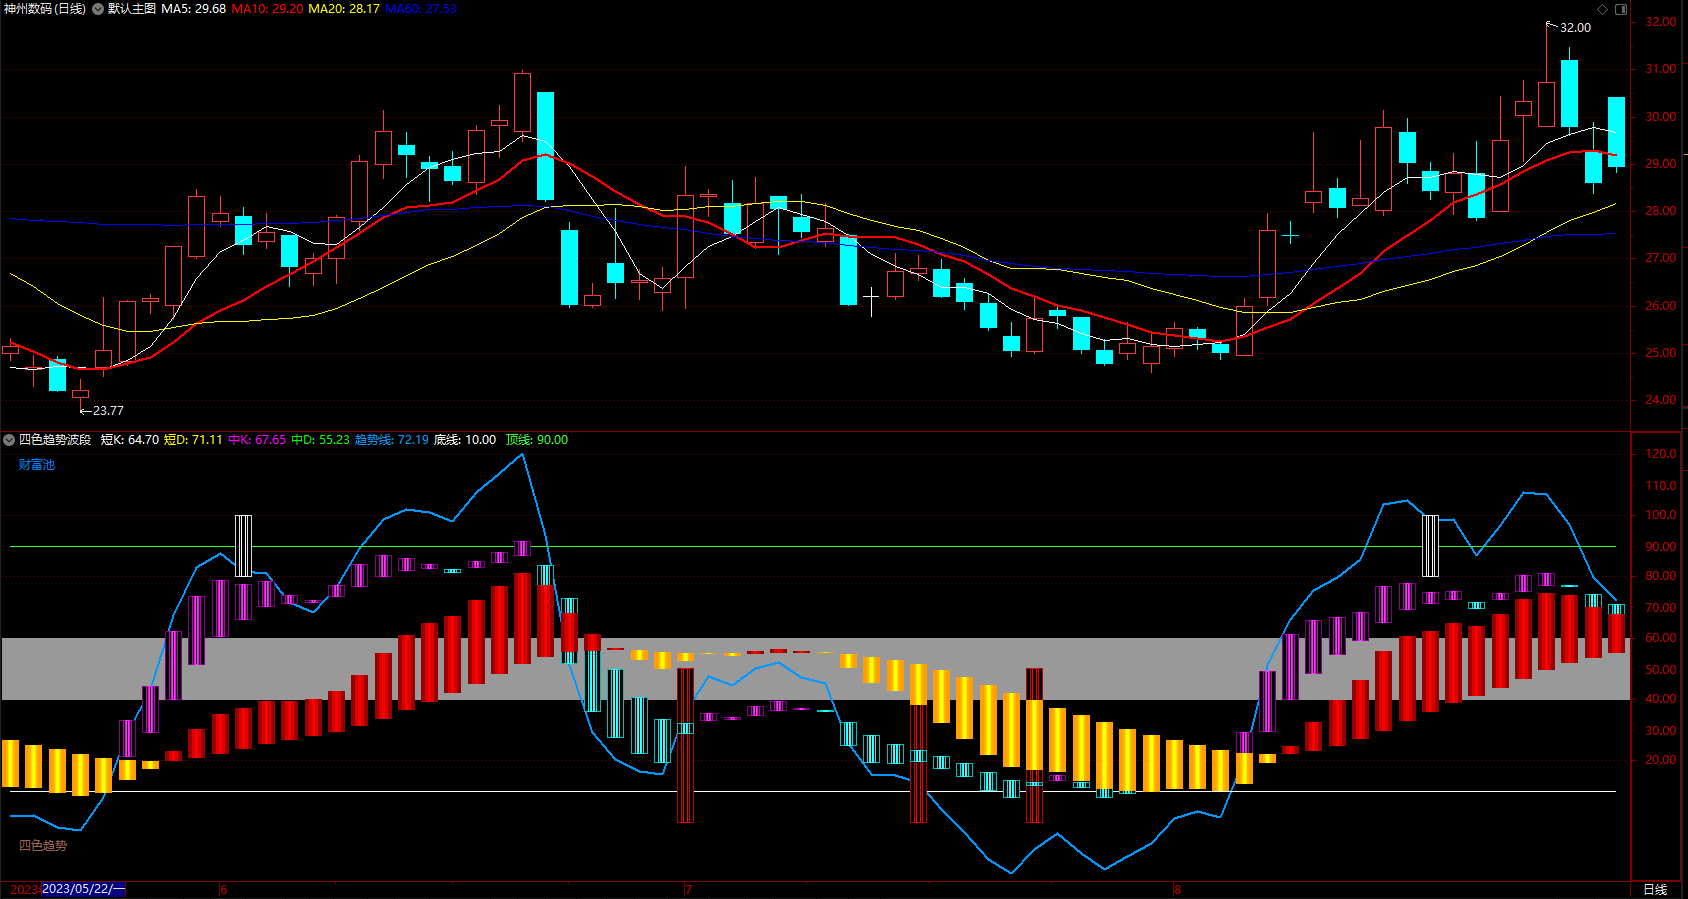
Task: Click month marker 7 on time axis
Action: (688, 889)
